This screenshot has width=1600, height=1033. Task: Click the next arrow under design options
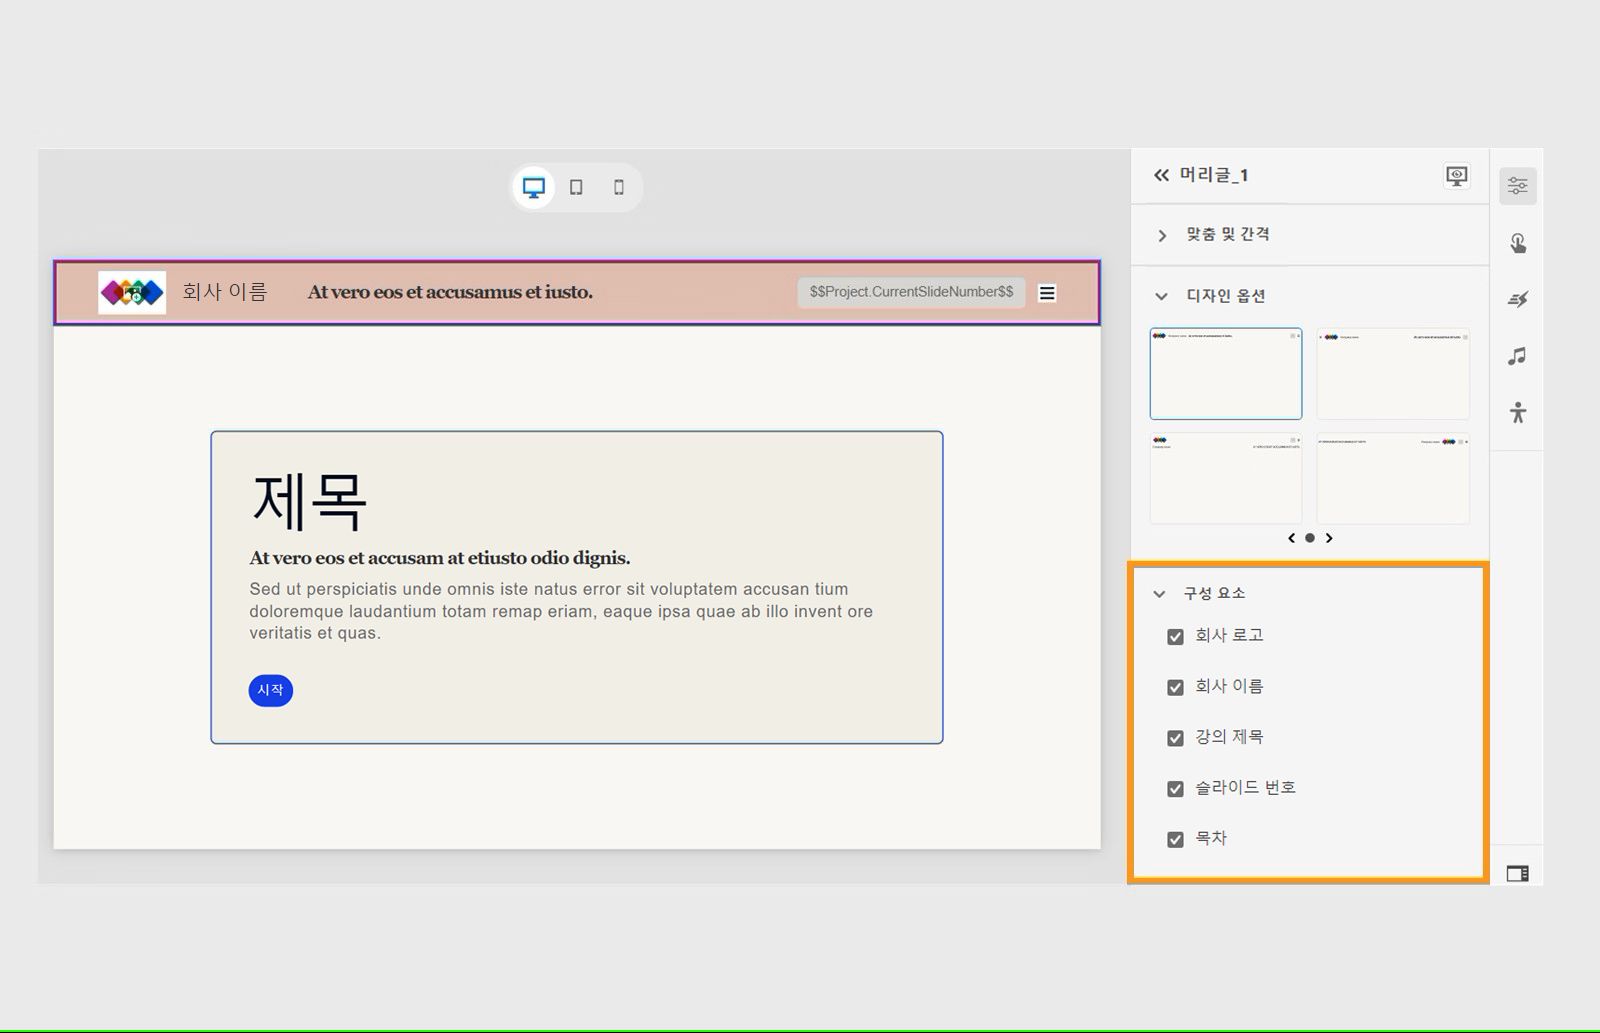coord(1330,538)
